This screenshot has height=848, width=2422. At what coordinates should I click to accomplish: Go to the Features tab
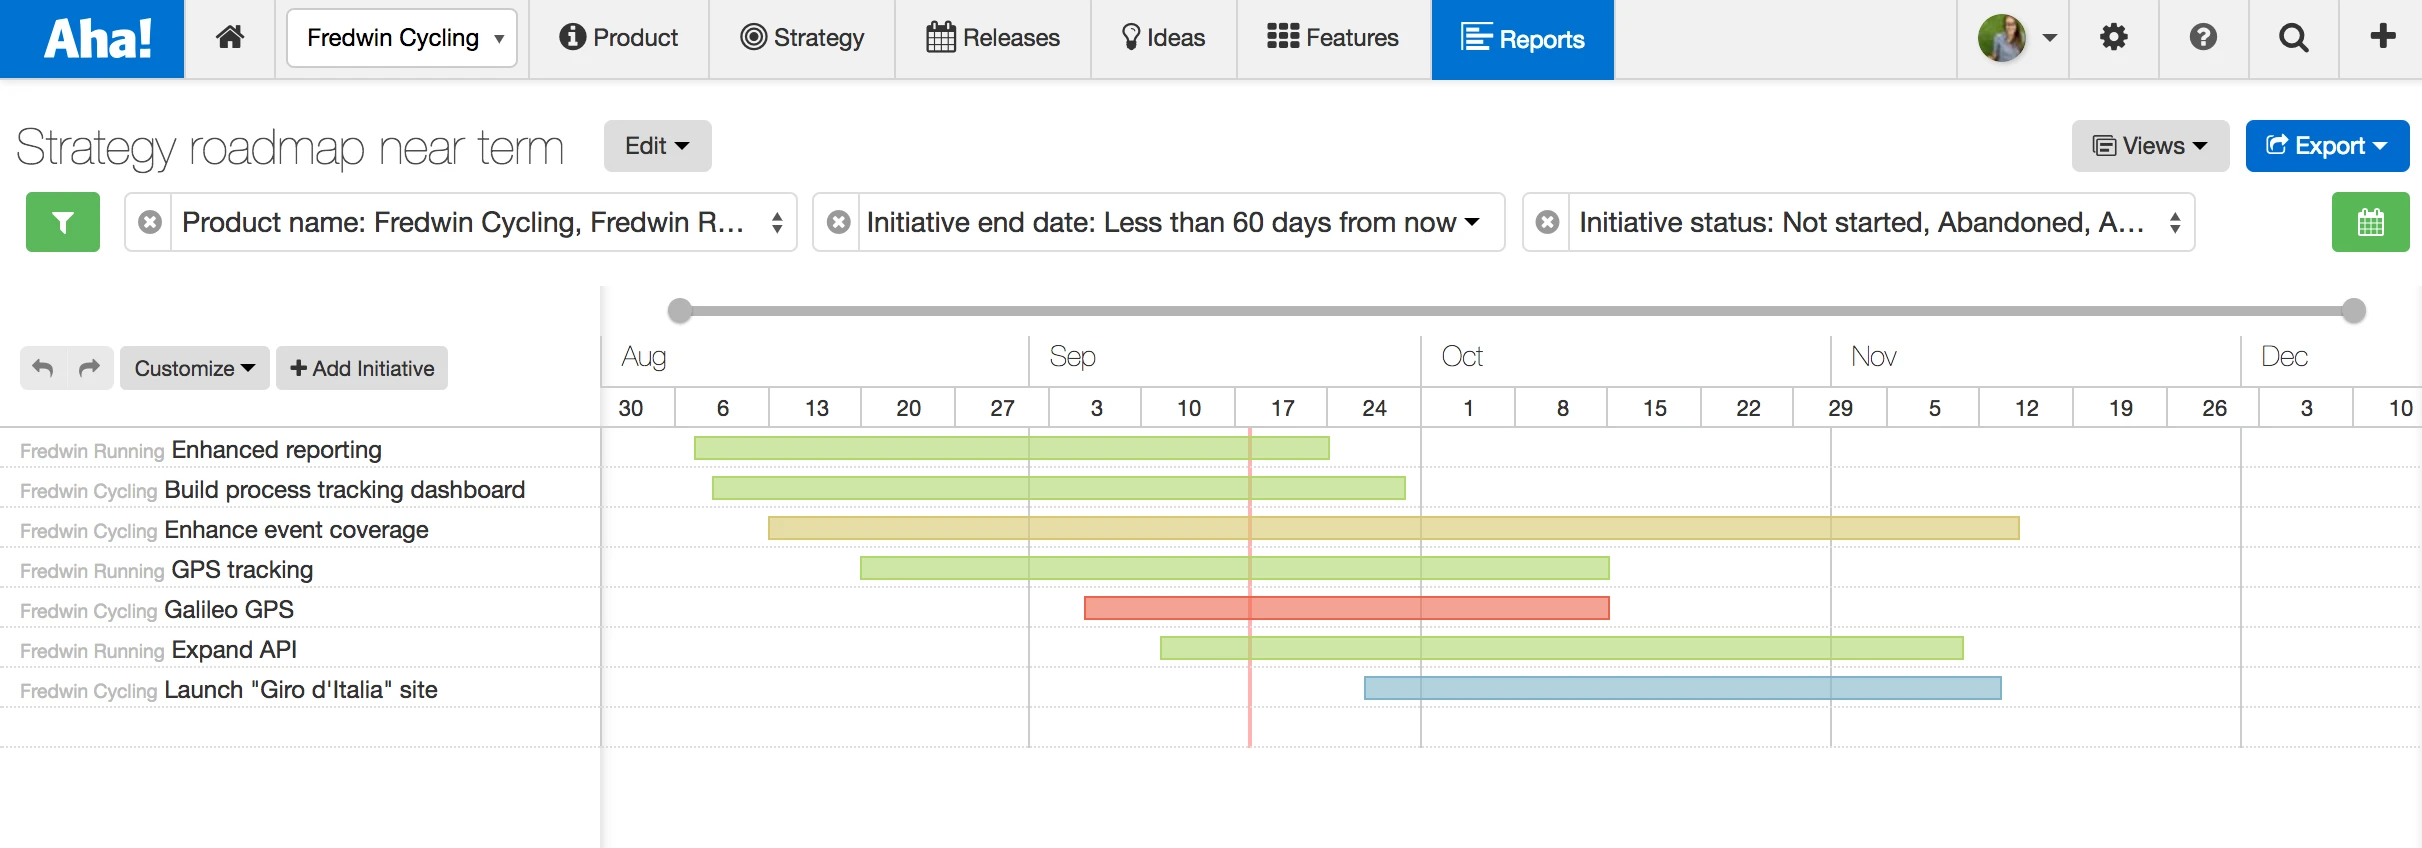click(x=1333, y=38)
